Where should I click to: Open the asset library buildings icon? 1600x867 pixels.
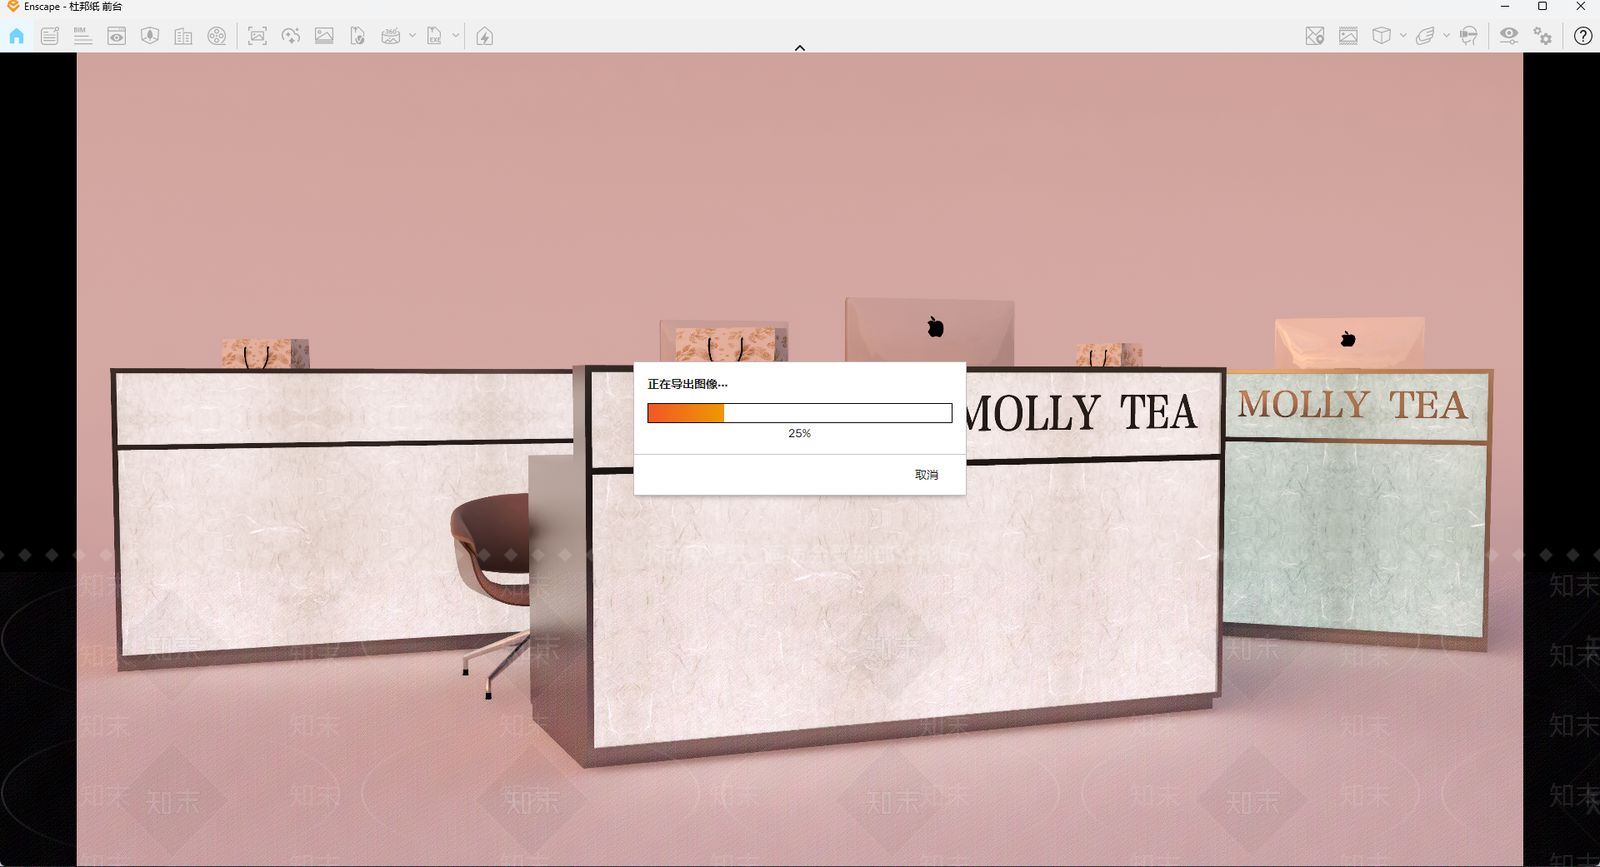(x=183, y=36)
